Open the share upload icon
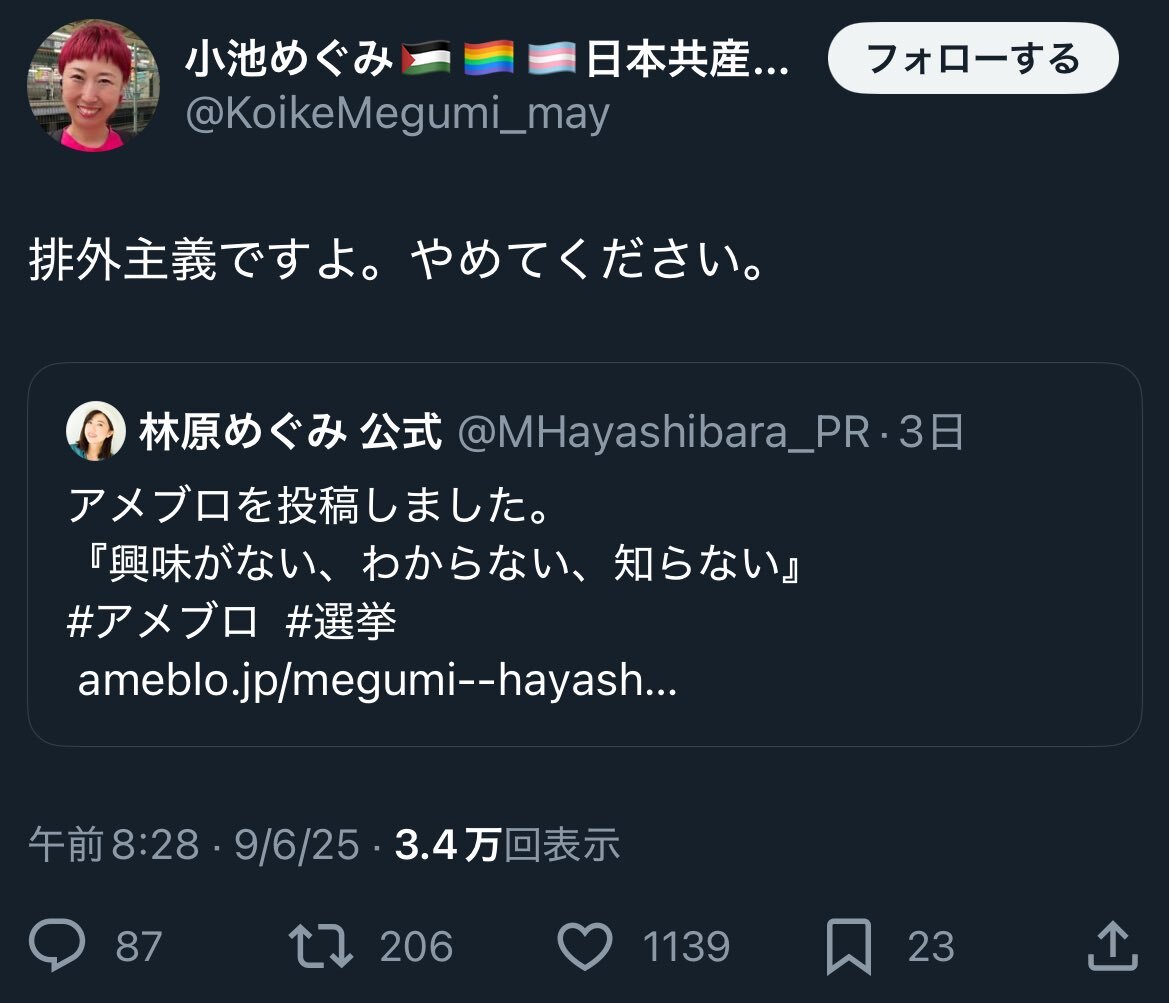Image resolution: width=1169 pixels, height=1003 pixels. coord(1112,946)
